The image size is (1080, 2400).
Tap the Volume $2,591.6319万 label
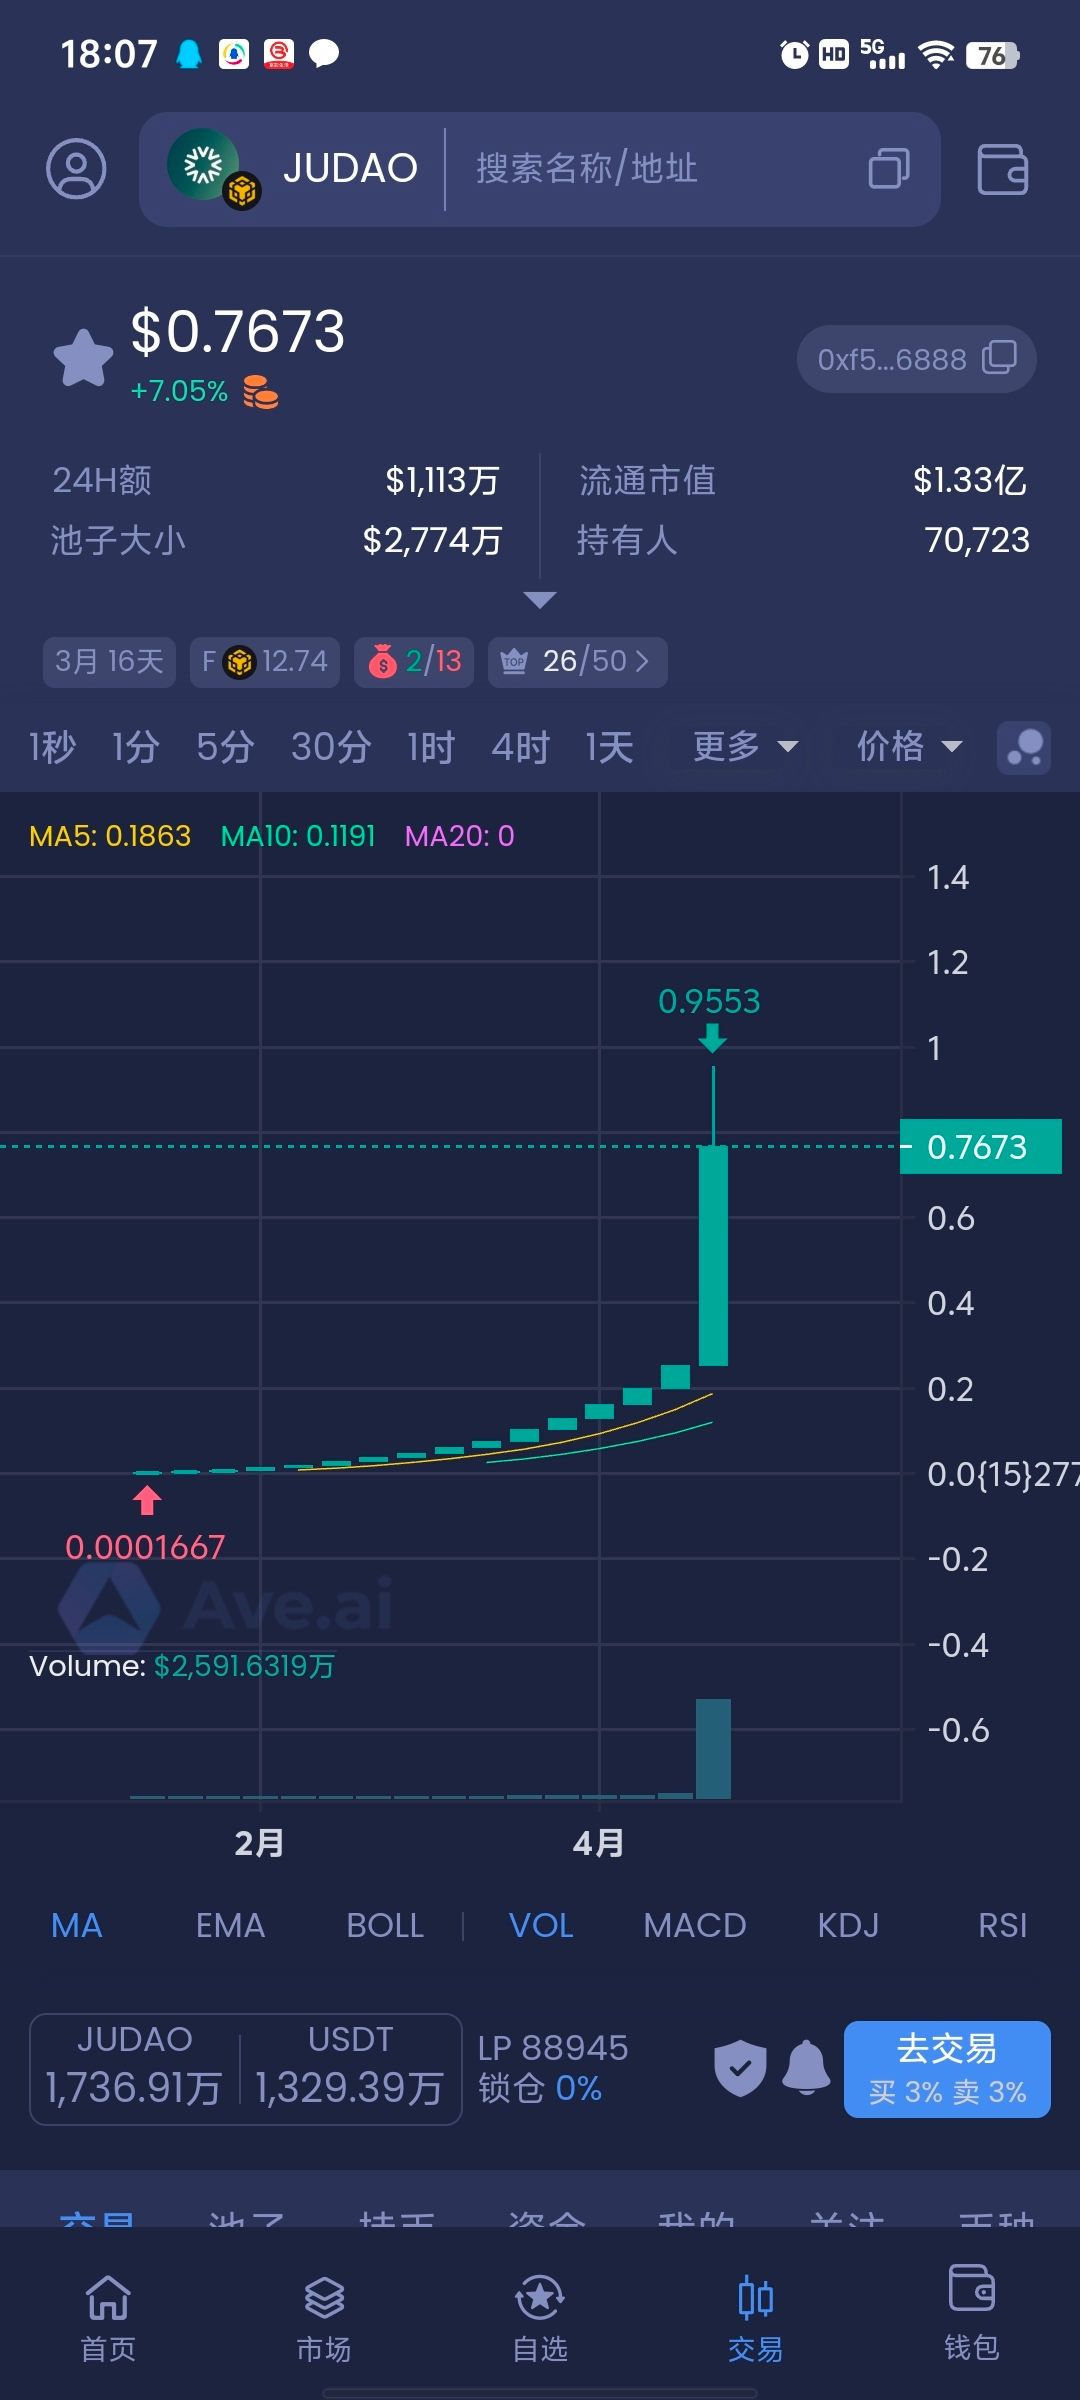182,1666
